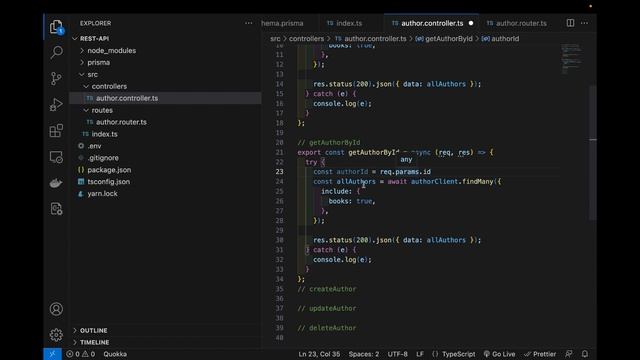Click Quokka in the status bar
Viewport: 640px width, 360px height.
pyautogui.click(x=115, y=354)
